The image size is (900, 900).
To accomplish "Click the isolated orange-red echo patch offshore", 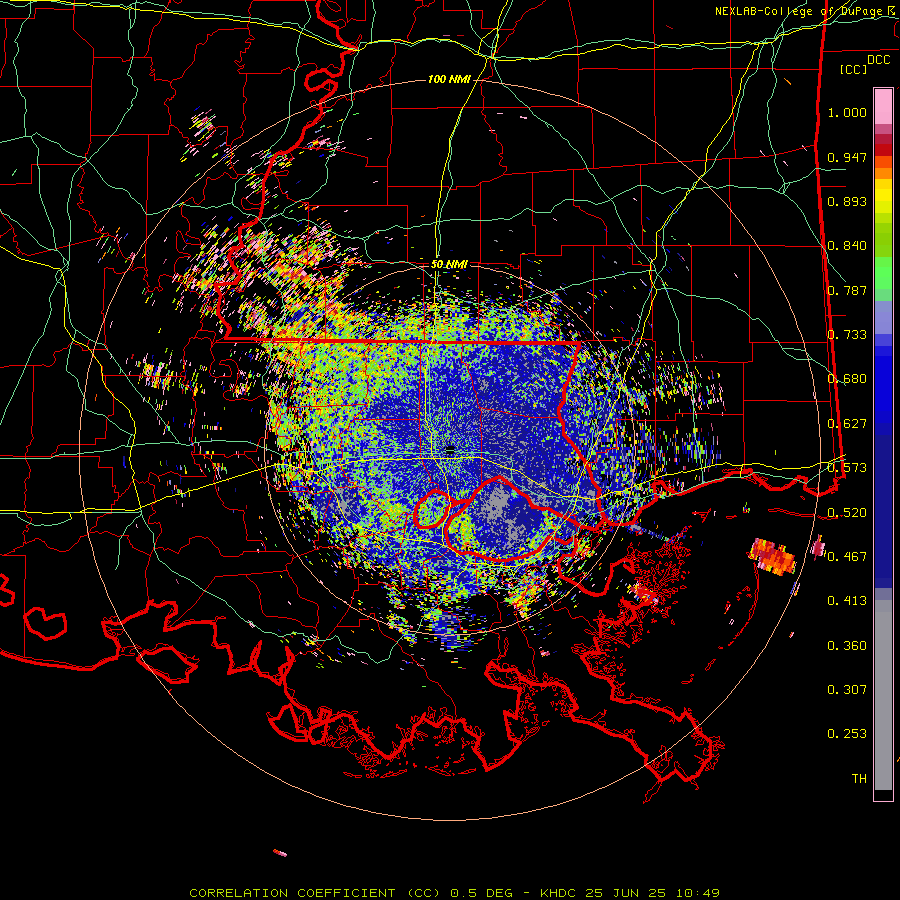I will (x=772, y=556).
